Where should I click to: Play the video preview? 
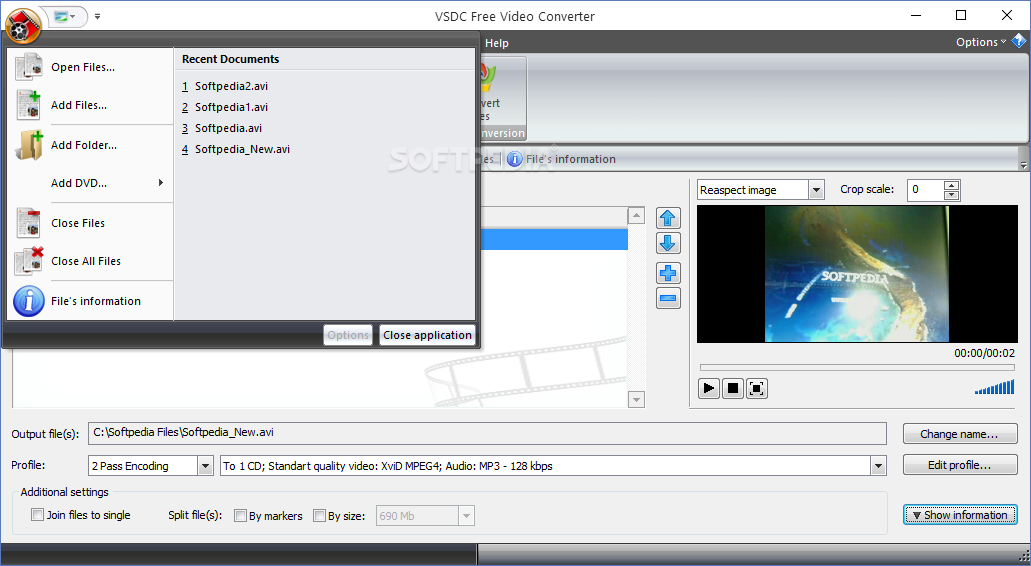(x=708, y=389)
